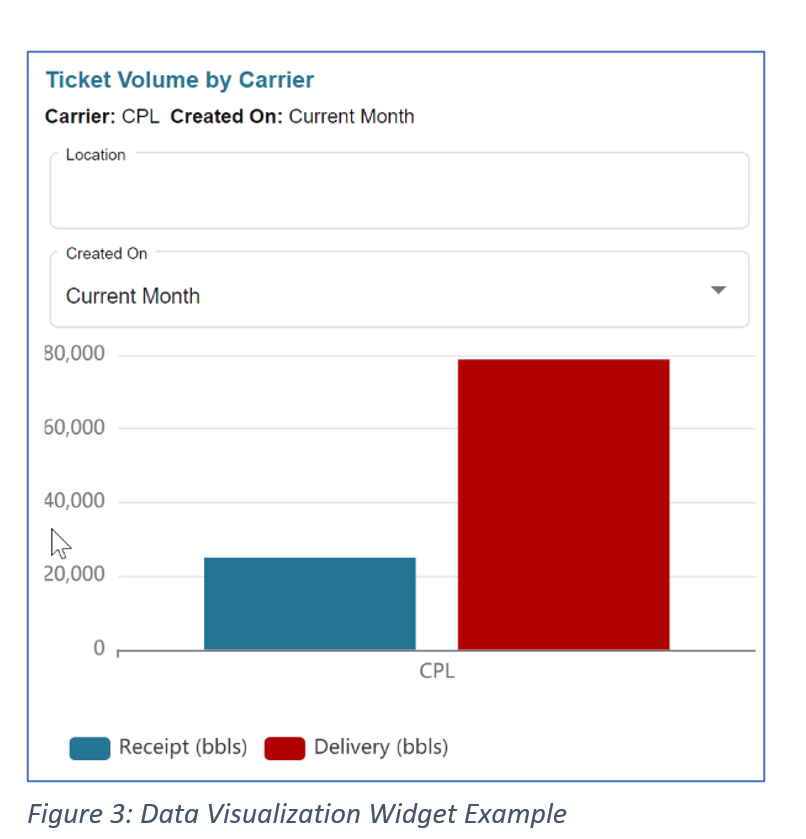This screenshot has width=806, height=839.
Task: Click the bold Created On: summary text
Action: (227, 117)
